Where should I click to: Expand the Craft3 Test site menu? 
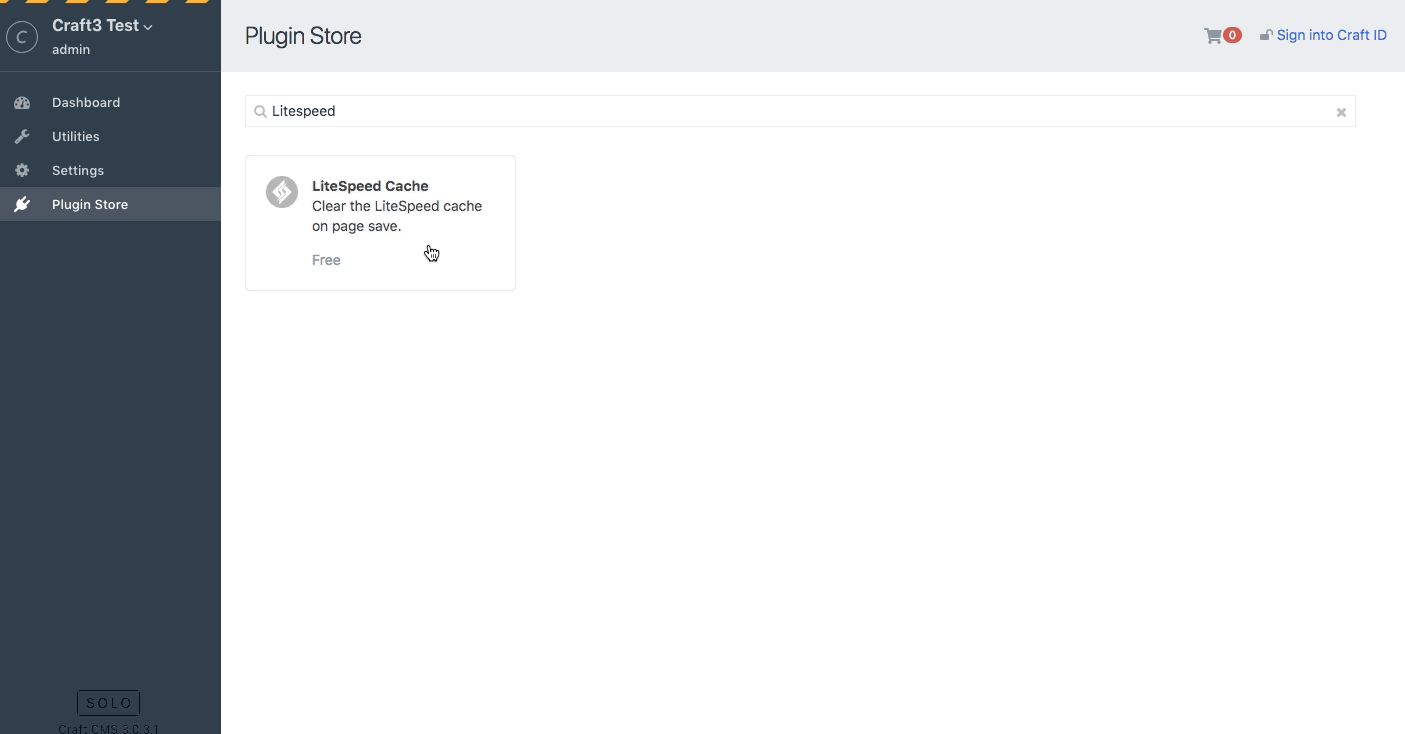pyautogui.click(x=103, y=26)
